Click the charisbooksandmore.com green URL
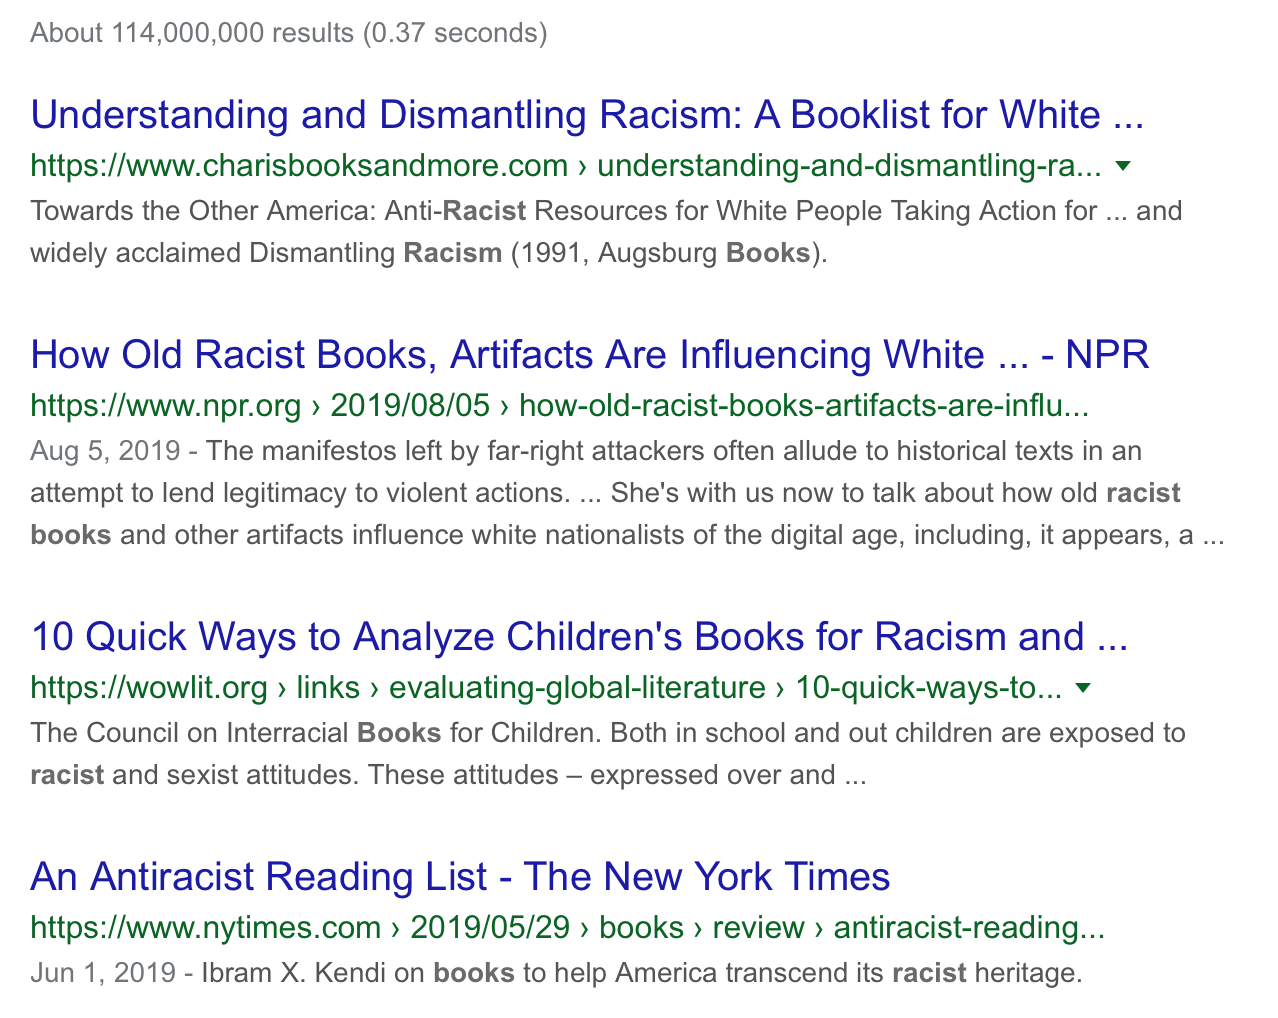Viewport: 1278px width, 1018px height. pyautogui.click(x=566, y=165)
